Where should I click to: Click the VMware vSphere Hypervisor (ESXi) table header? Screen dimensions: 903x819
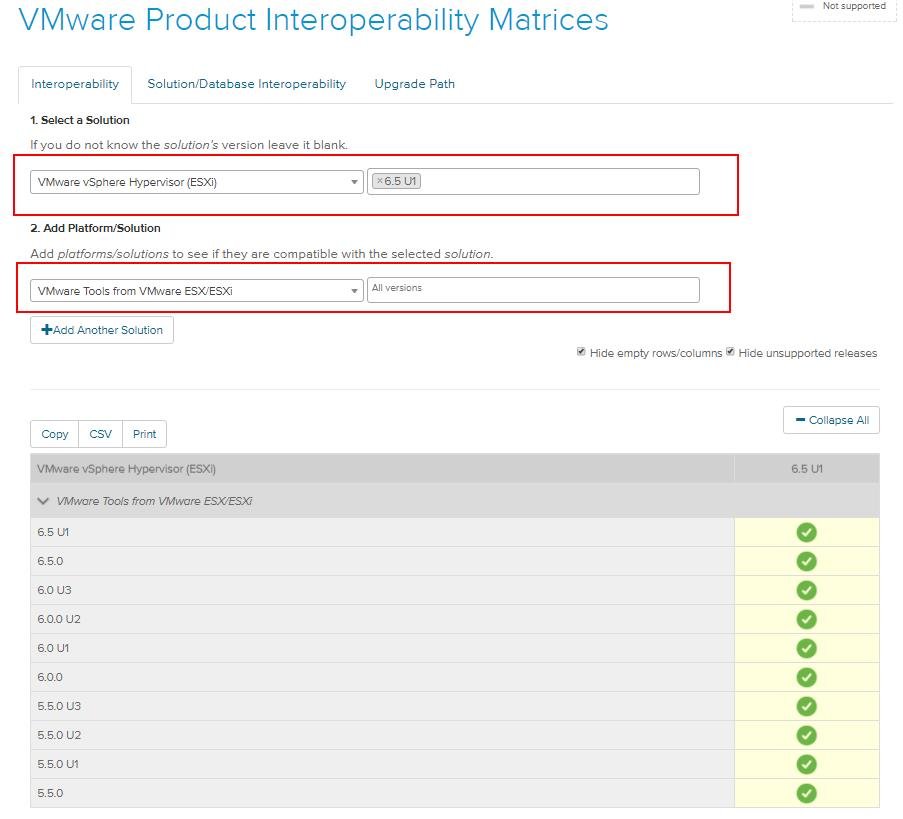(x=126, y=469)
